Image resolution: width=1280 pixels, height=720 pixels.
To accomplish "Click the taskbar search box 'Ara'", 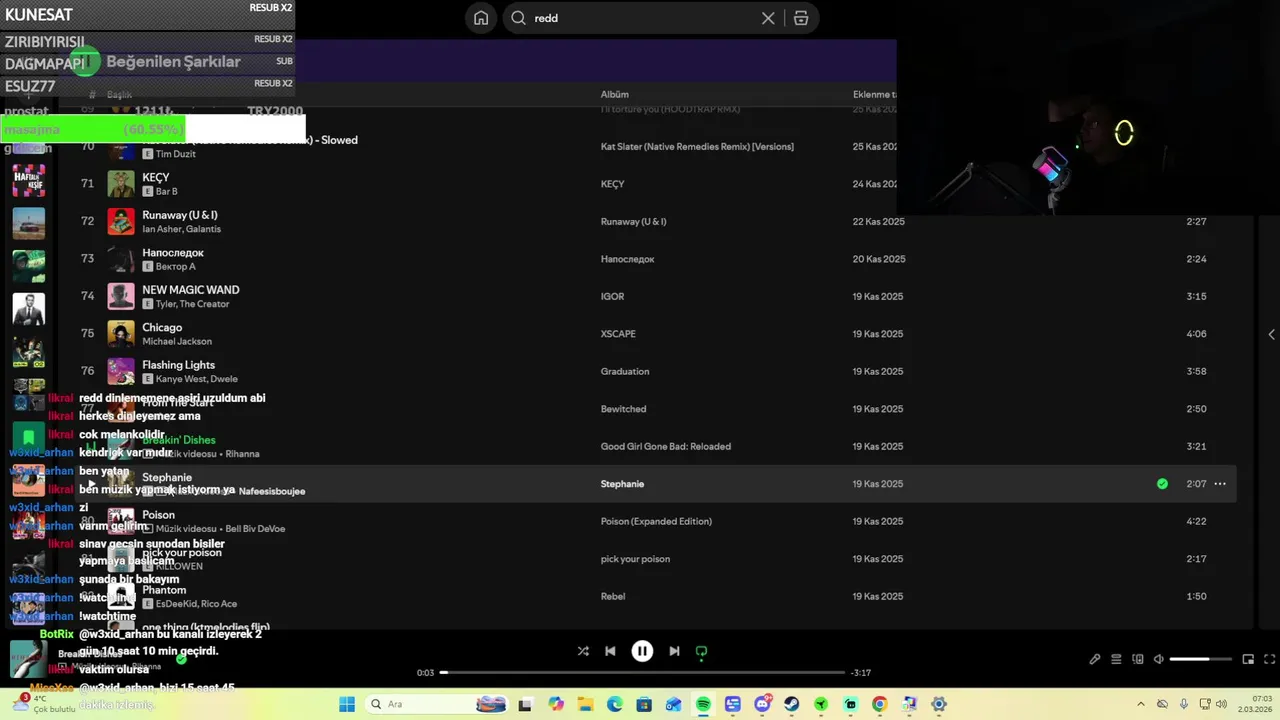I will click(436, 704).
